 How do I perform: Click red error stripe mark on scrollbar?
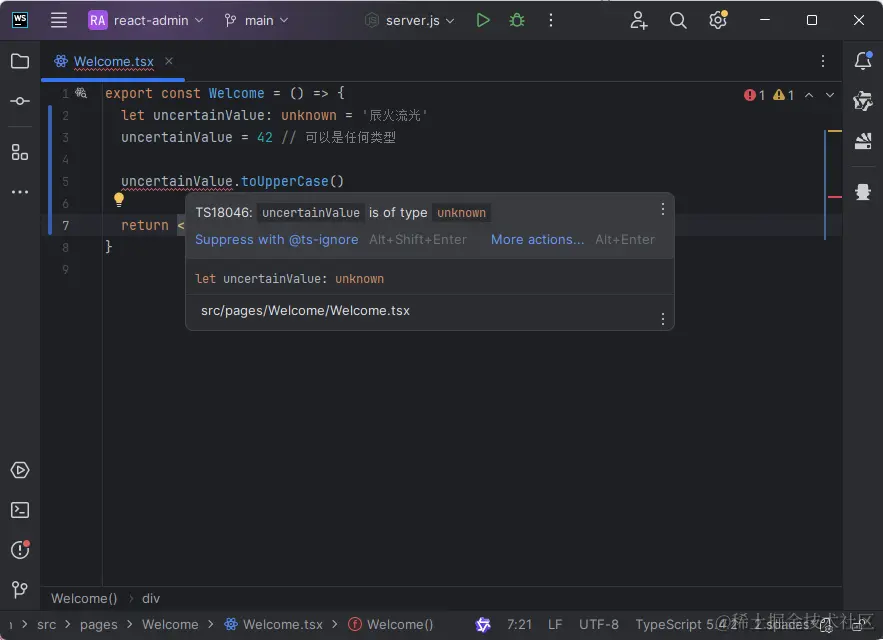coord(835,197)
